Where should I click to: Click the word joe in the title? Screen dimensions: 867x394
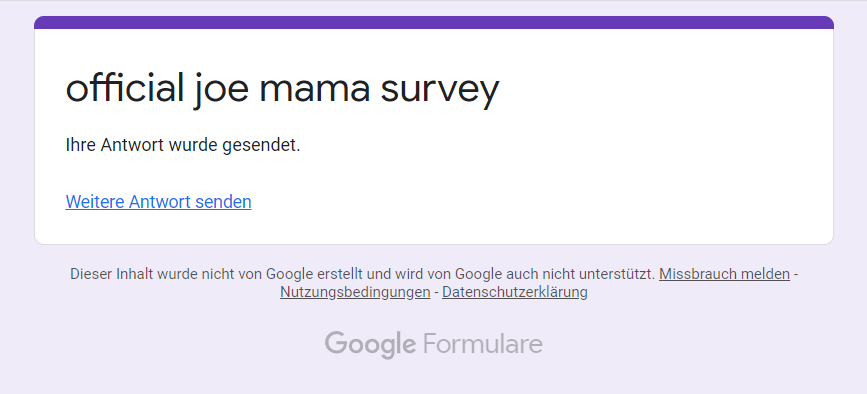[221, 90]
